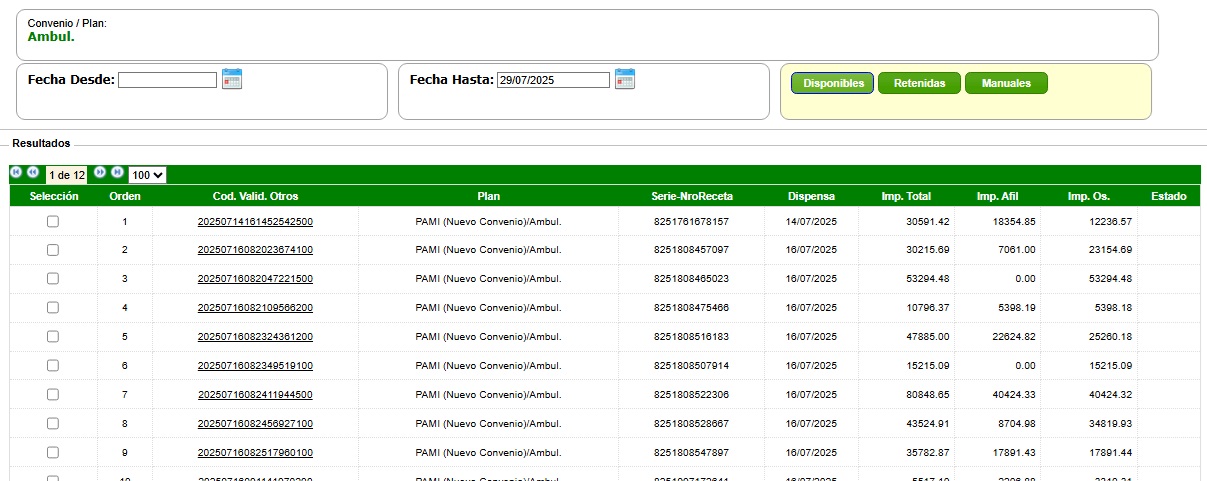This screenshot has width=1207, height=481.
Task: Click the Plan column header
Action: 488,196
